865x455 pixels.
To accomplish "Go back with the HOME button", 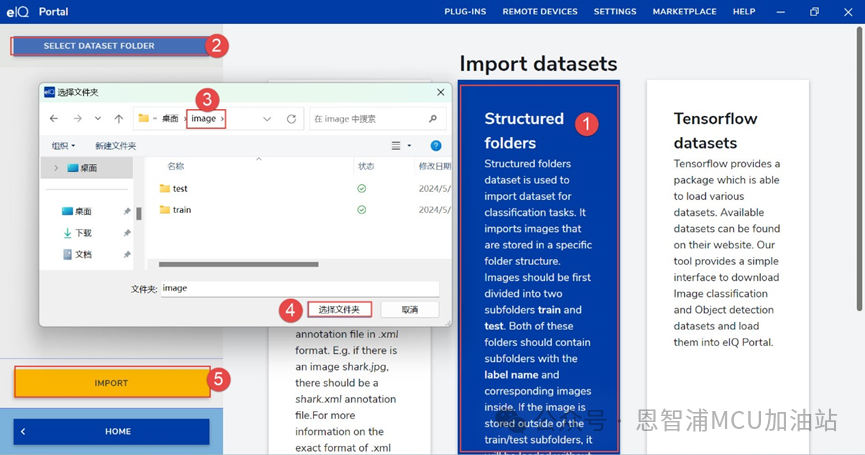I will click(111, 431).
